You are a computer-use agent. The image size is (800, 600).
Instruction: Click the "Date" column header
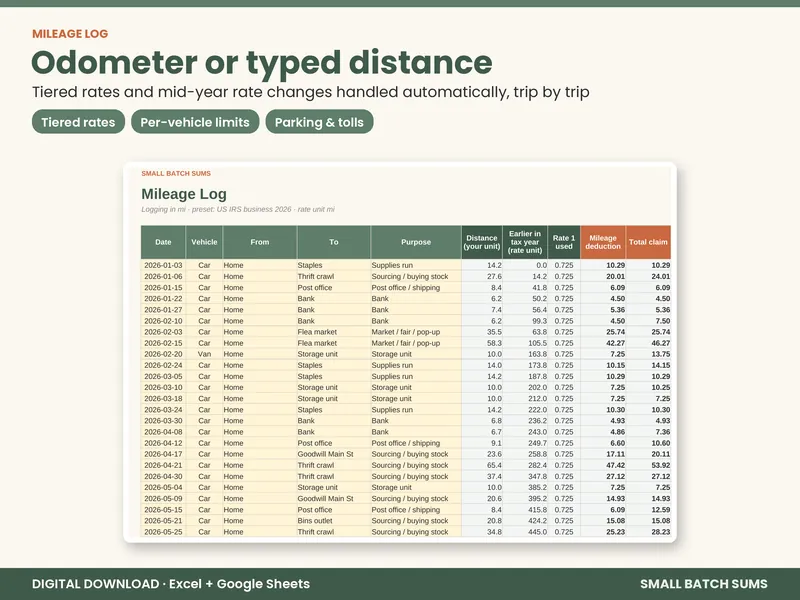pos(163,242)
